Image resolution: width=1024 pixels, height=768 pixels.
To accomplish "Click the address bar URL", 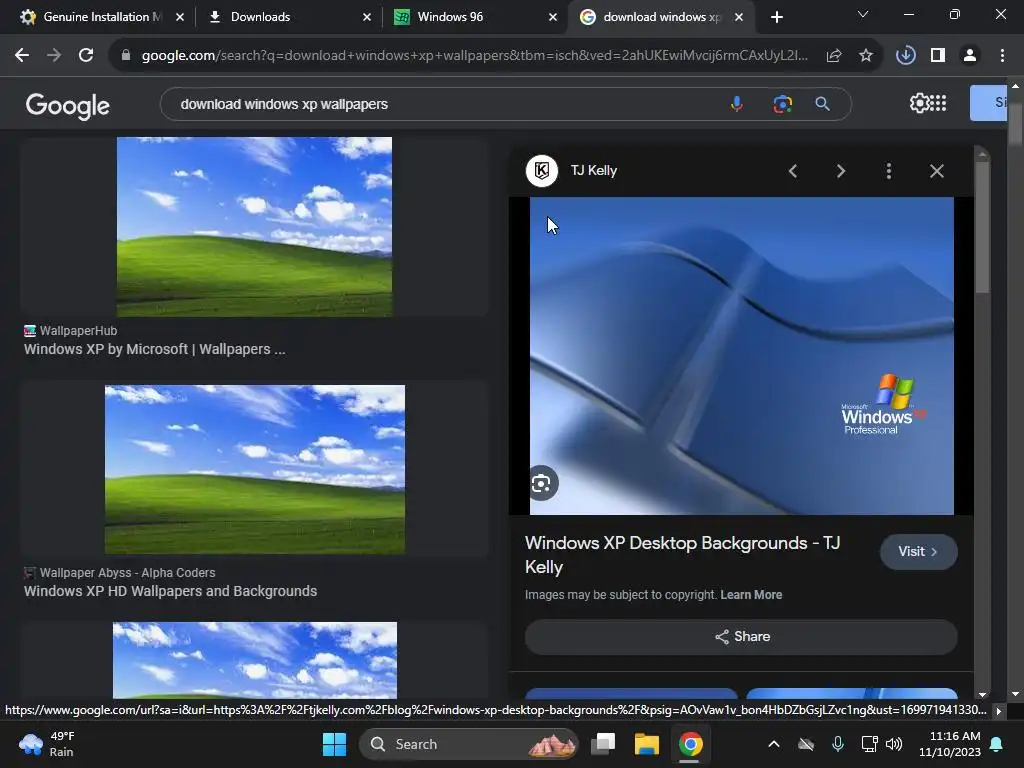I will click(474, 56).
